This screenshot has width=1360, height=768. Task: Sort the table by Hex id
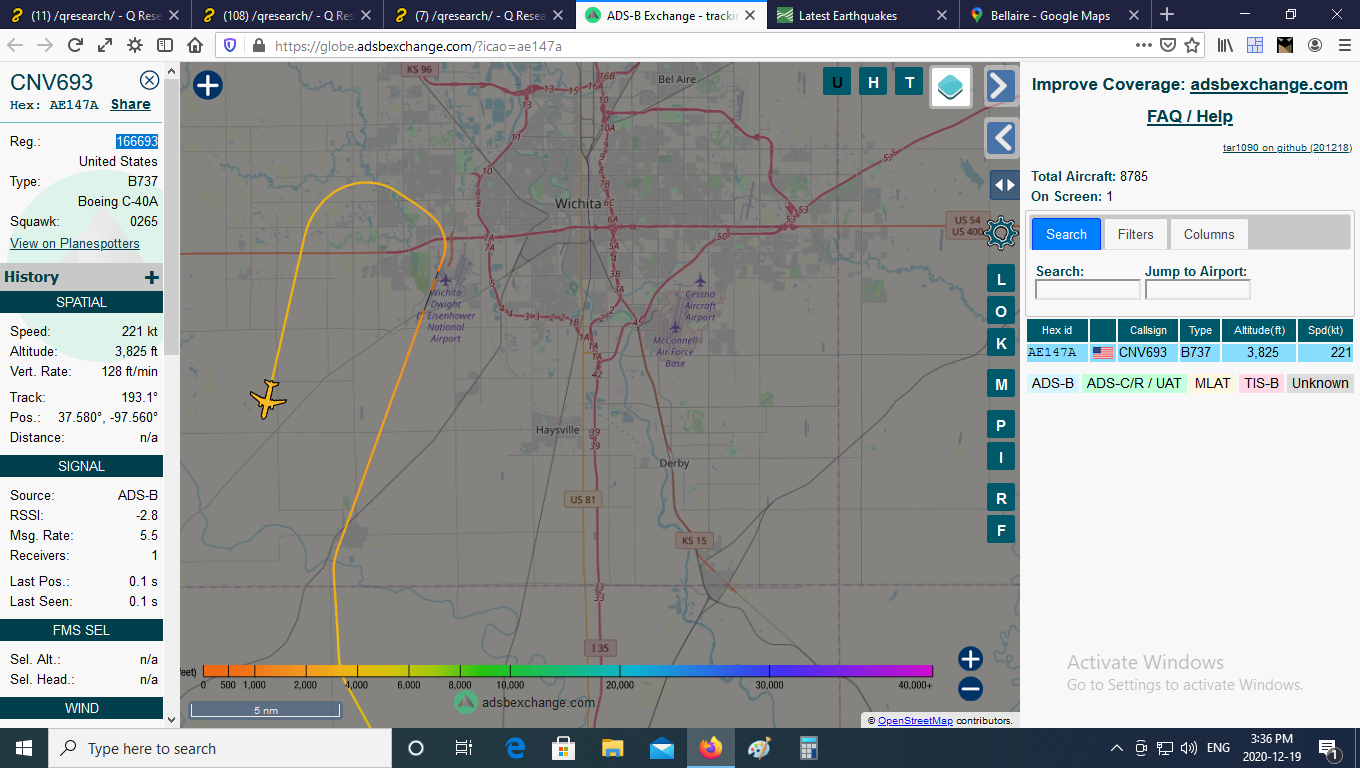click(x=1057, y=330)
